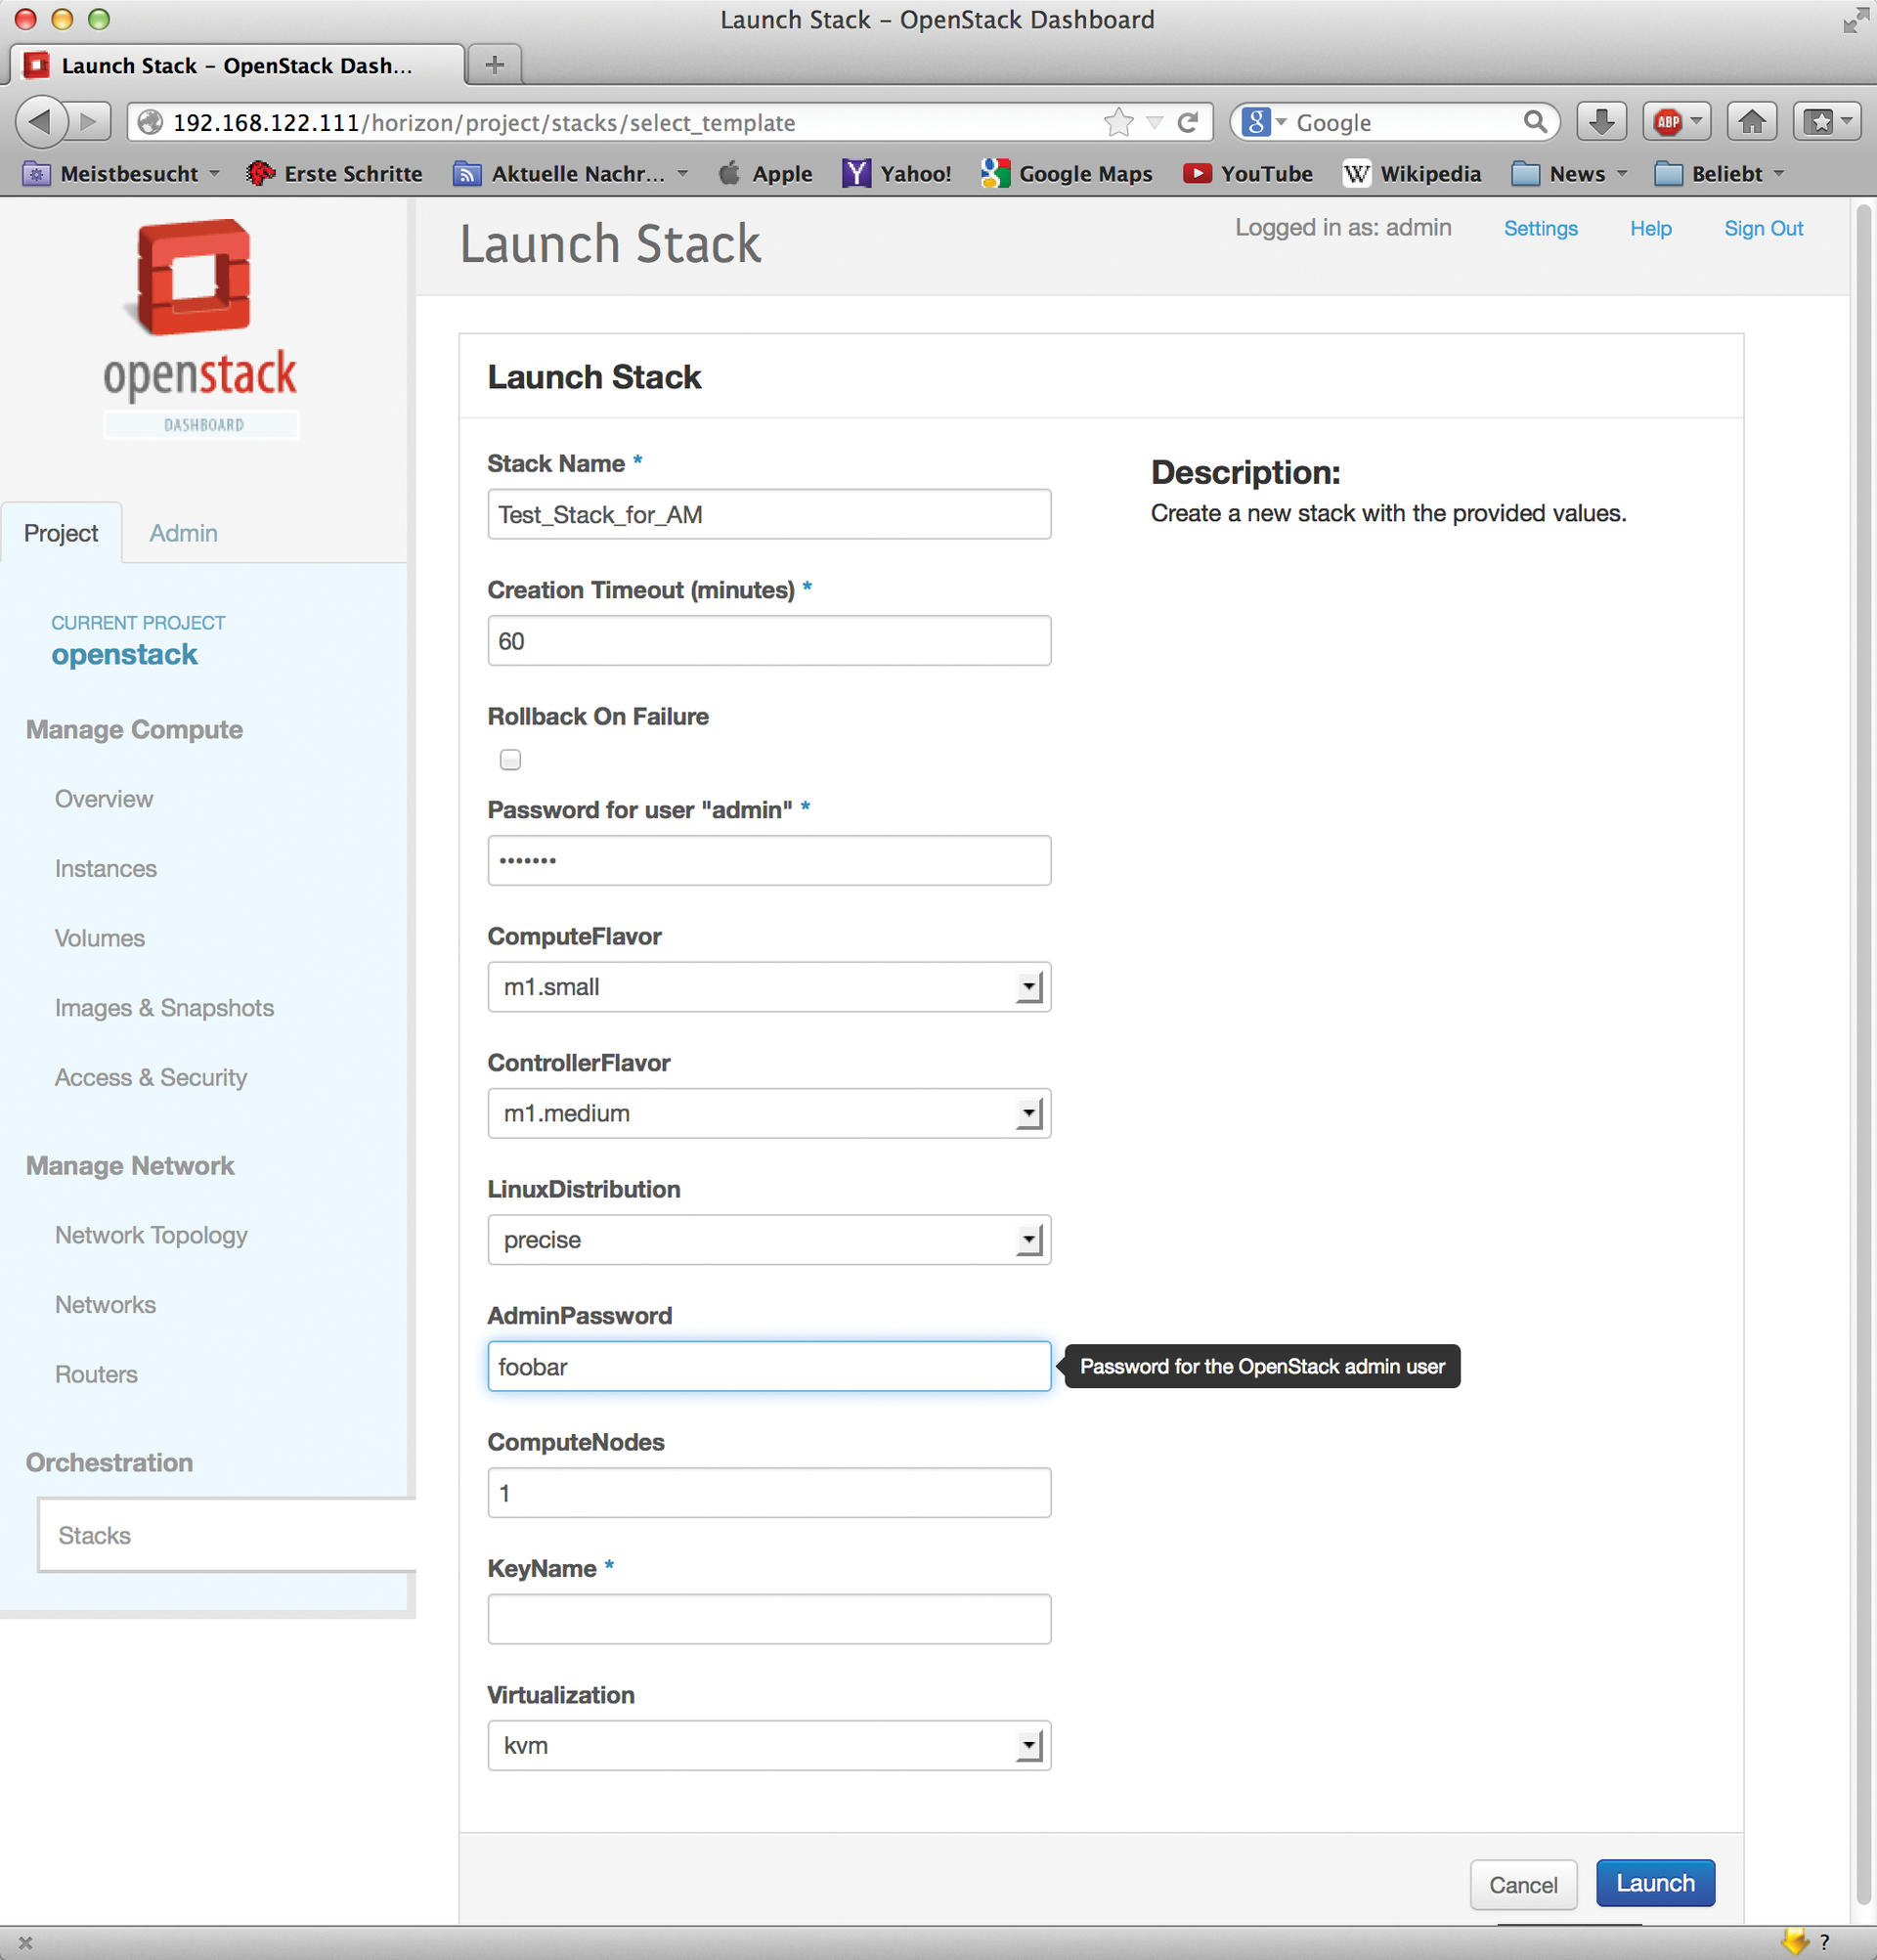Switch to the Admin tab
Viewport: 1877px width, 1960px height.
click(183, 533)
